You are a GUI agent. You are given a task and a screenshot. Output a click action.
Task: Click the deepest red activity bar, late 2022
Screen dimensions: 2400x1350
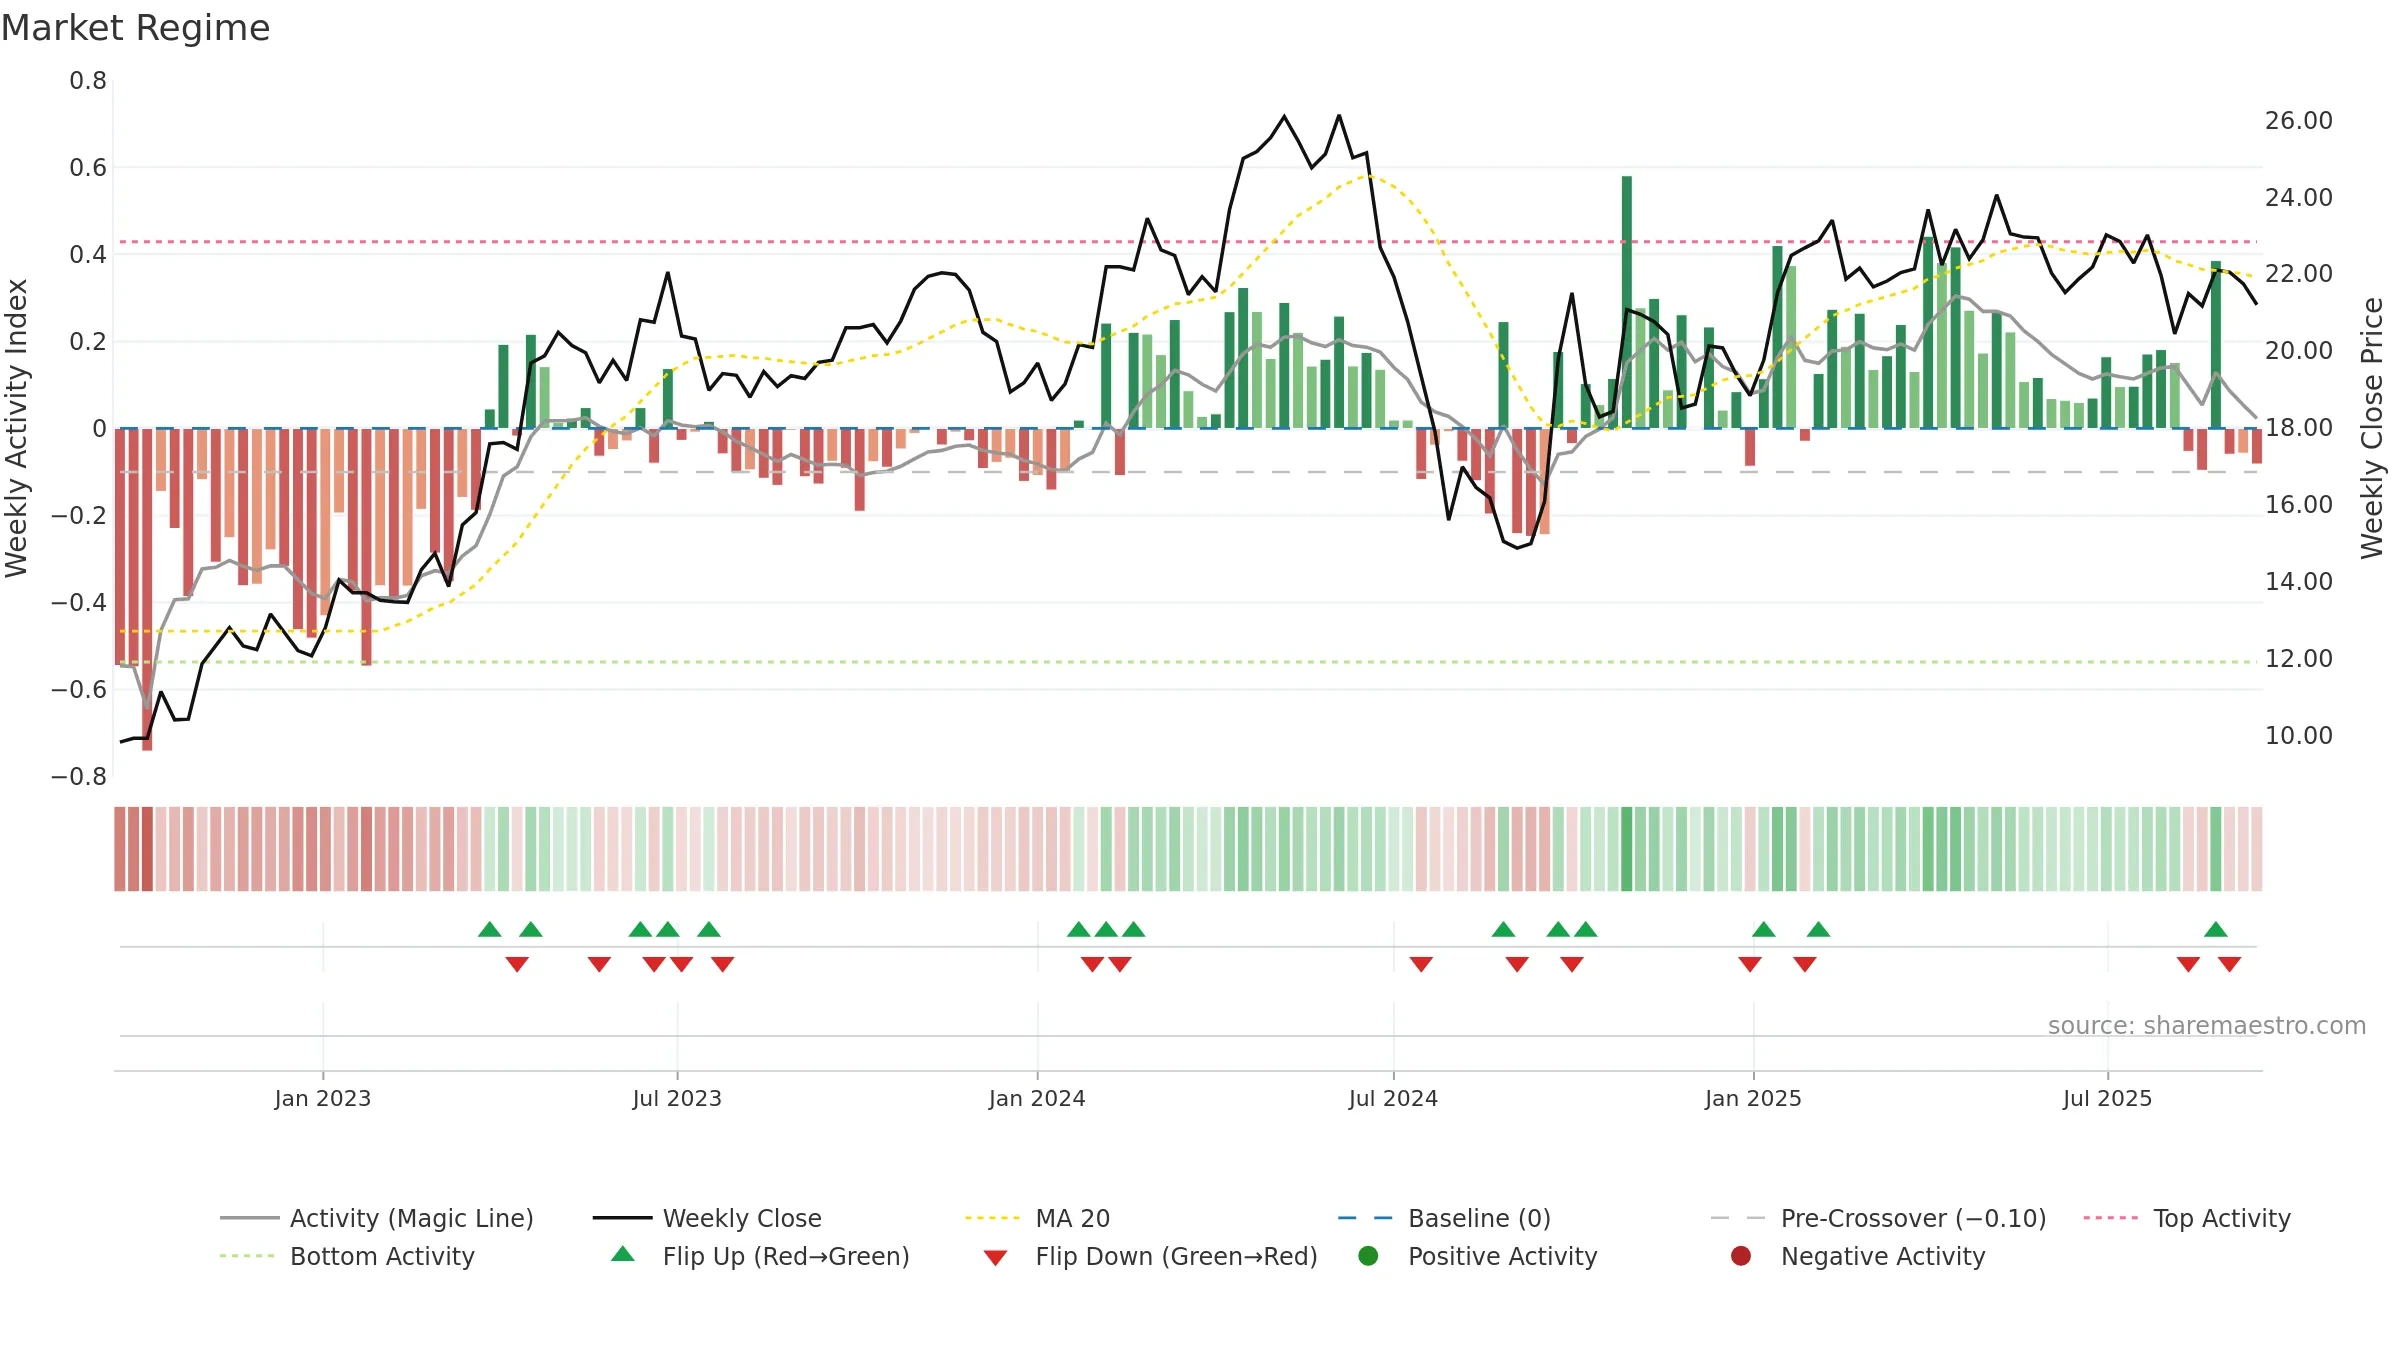pyautogui.click(x=147, y=589)
